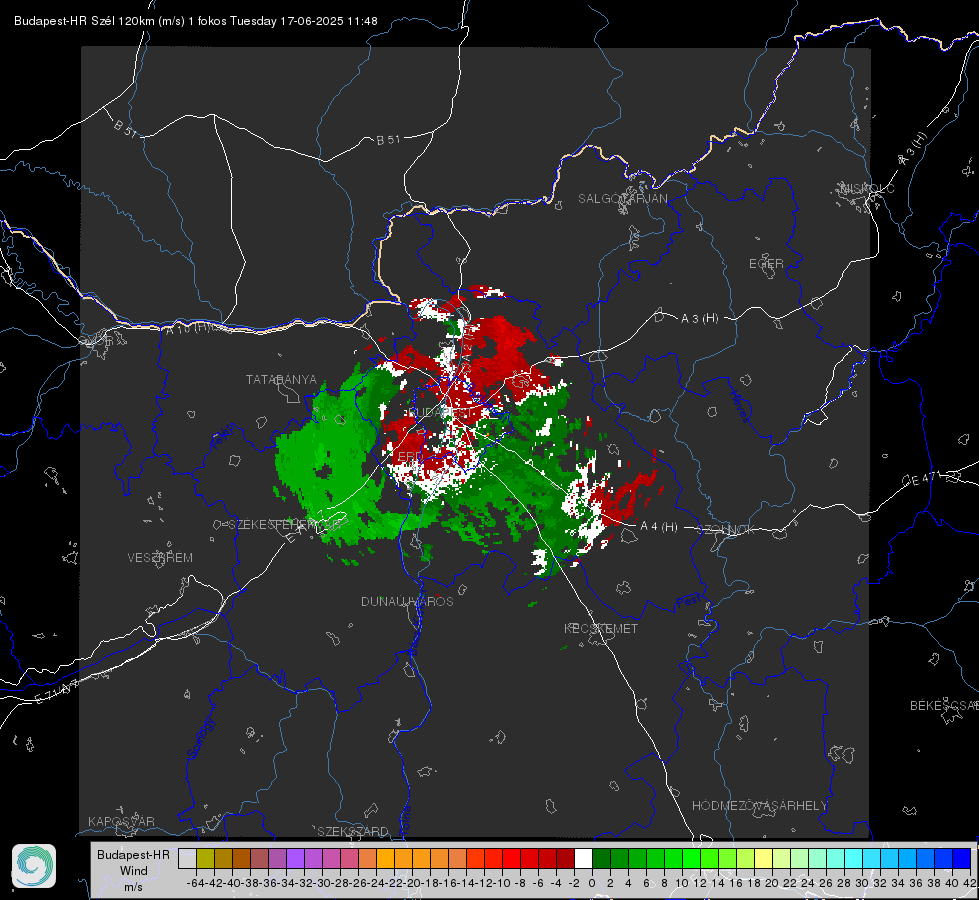This screenshot has width=979, height=900.
Task: Pick the orange swatch between -24 and -22
Action: tap(385, 858)
